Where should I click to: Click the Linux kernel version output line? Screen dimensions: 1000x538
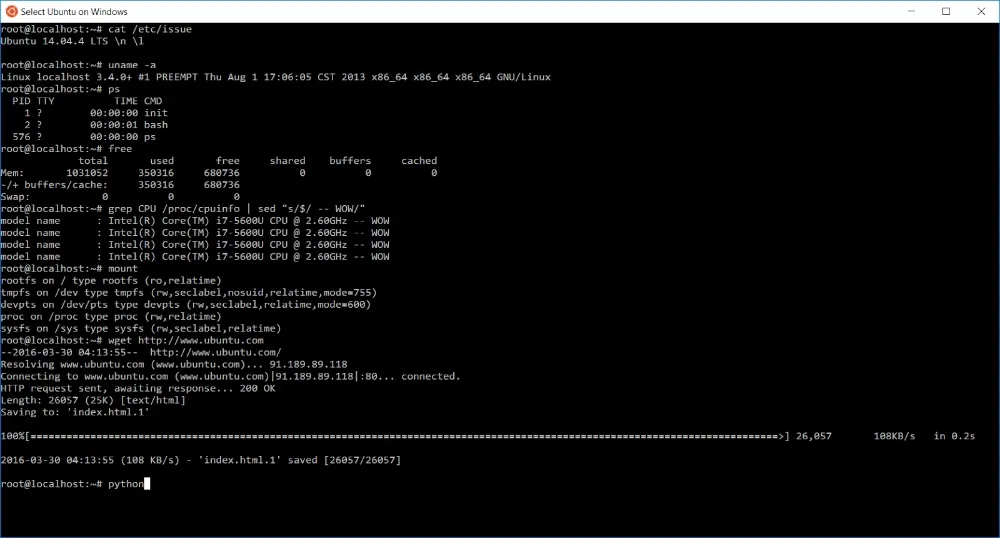point(276,77)
